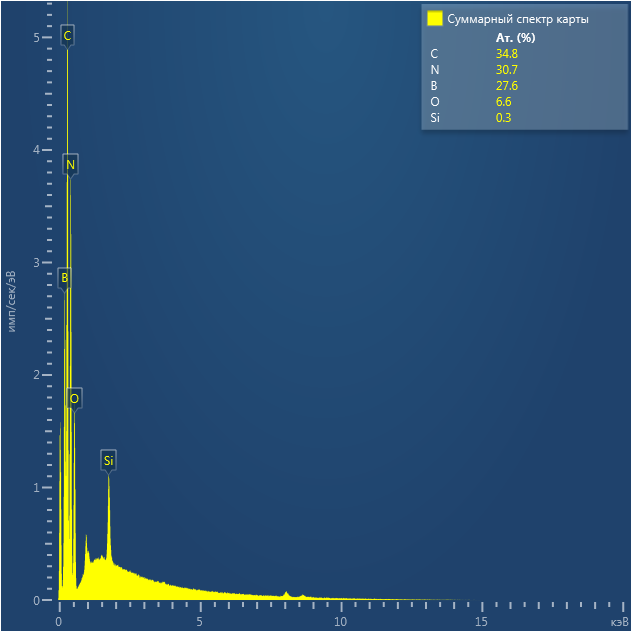Select the C element row in legend
The width and height of the screenshot is (632, 632).
pos(434,54)
